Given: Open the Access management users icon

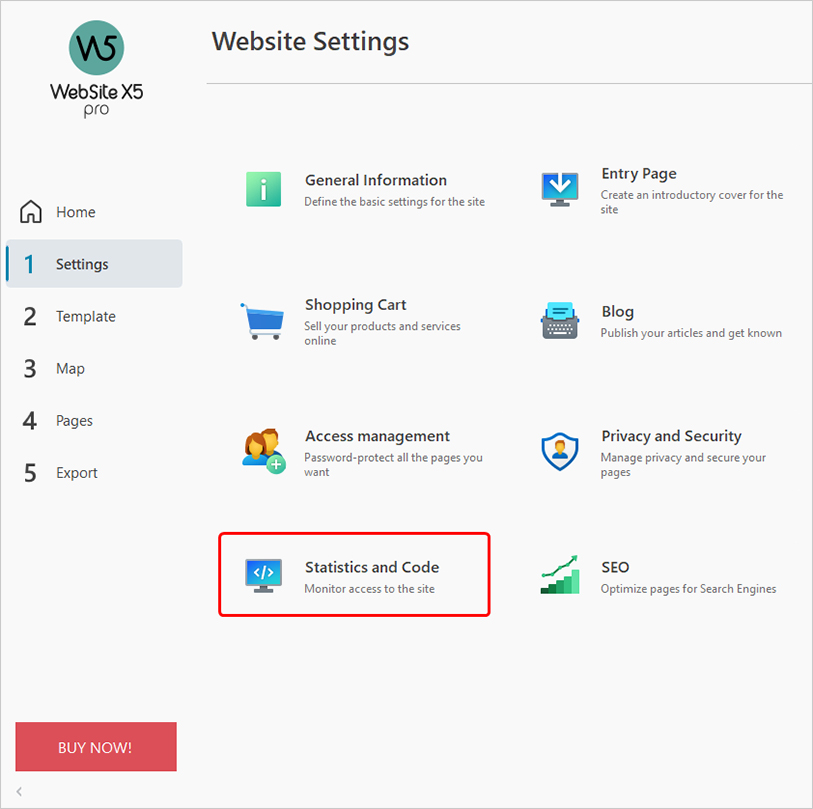Looking at the screenshot, I should (x=264, y=451).
